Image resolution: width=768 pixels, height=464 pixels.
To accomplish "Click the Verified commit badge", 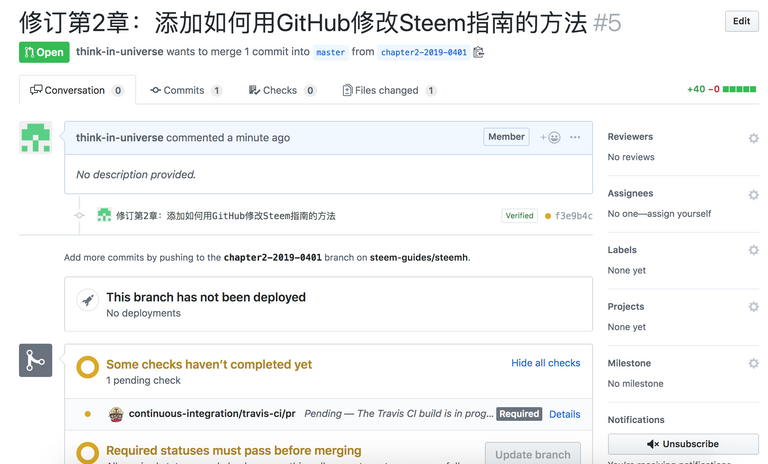I will click(x=519, y=216).
